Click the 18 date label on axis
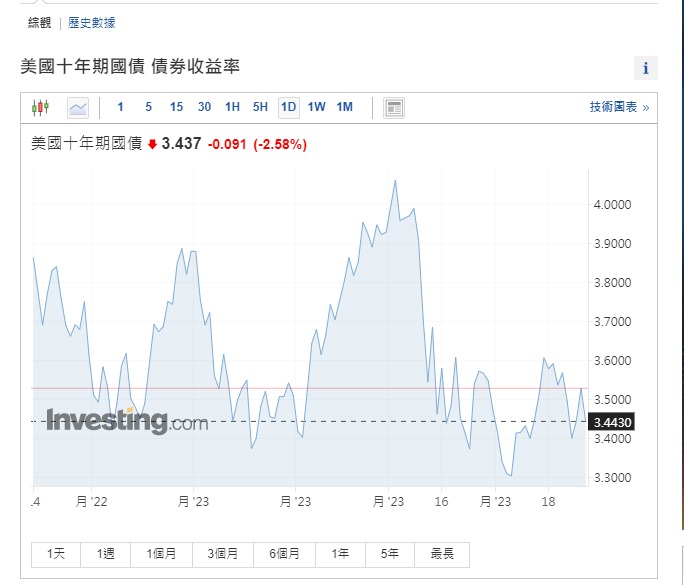The image size is (684, 585). click(548, 502)
